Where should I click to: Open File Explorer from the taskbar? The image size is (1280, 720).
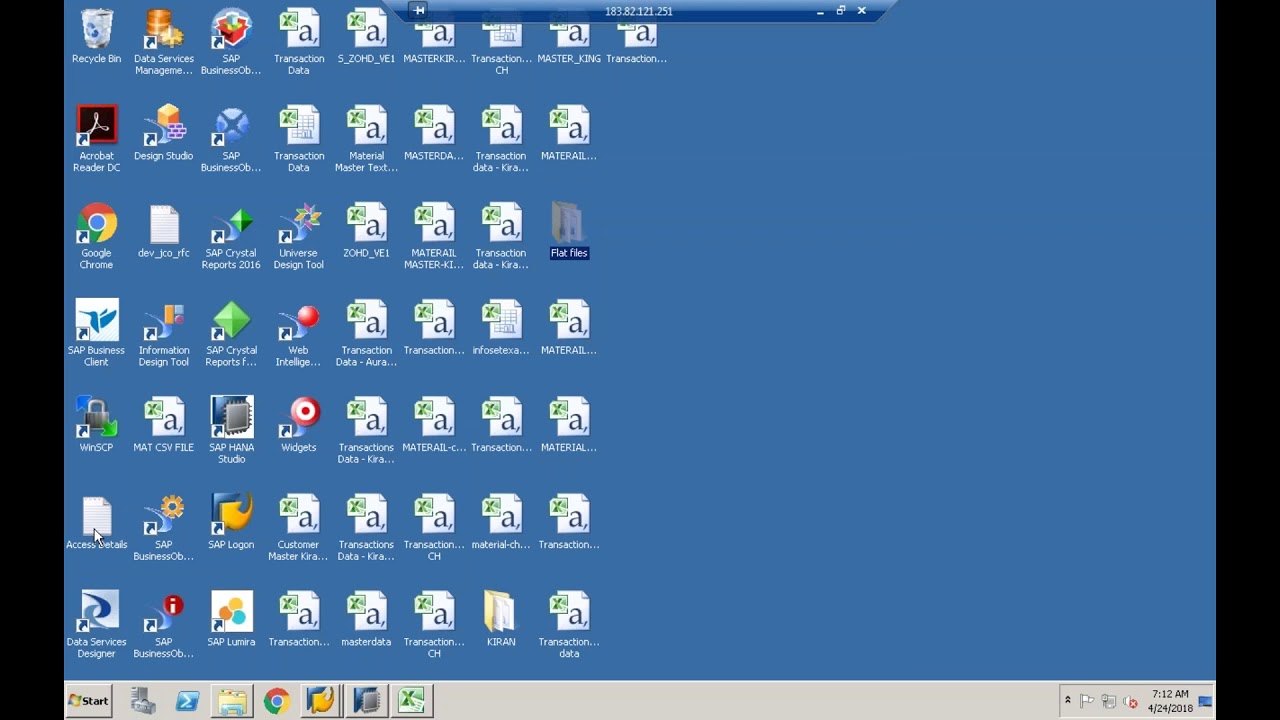(232, 701)
